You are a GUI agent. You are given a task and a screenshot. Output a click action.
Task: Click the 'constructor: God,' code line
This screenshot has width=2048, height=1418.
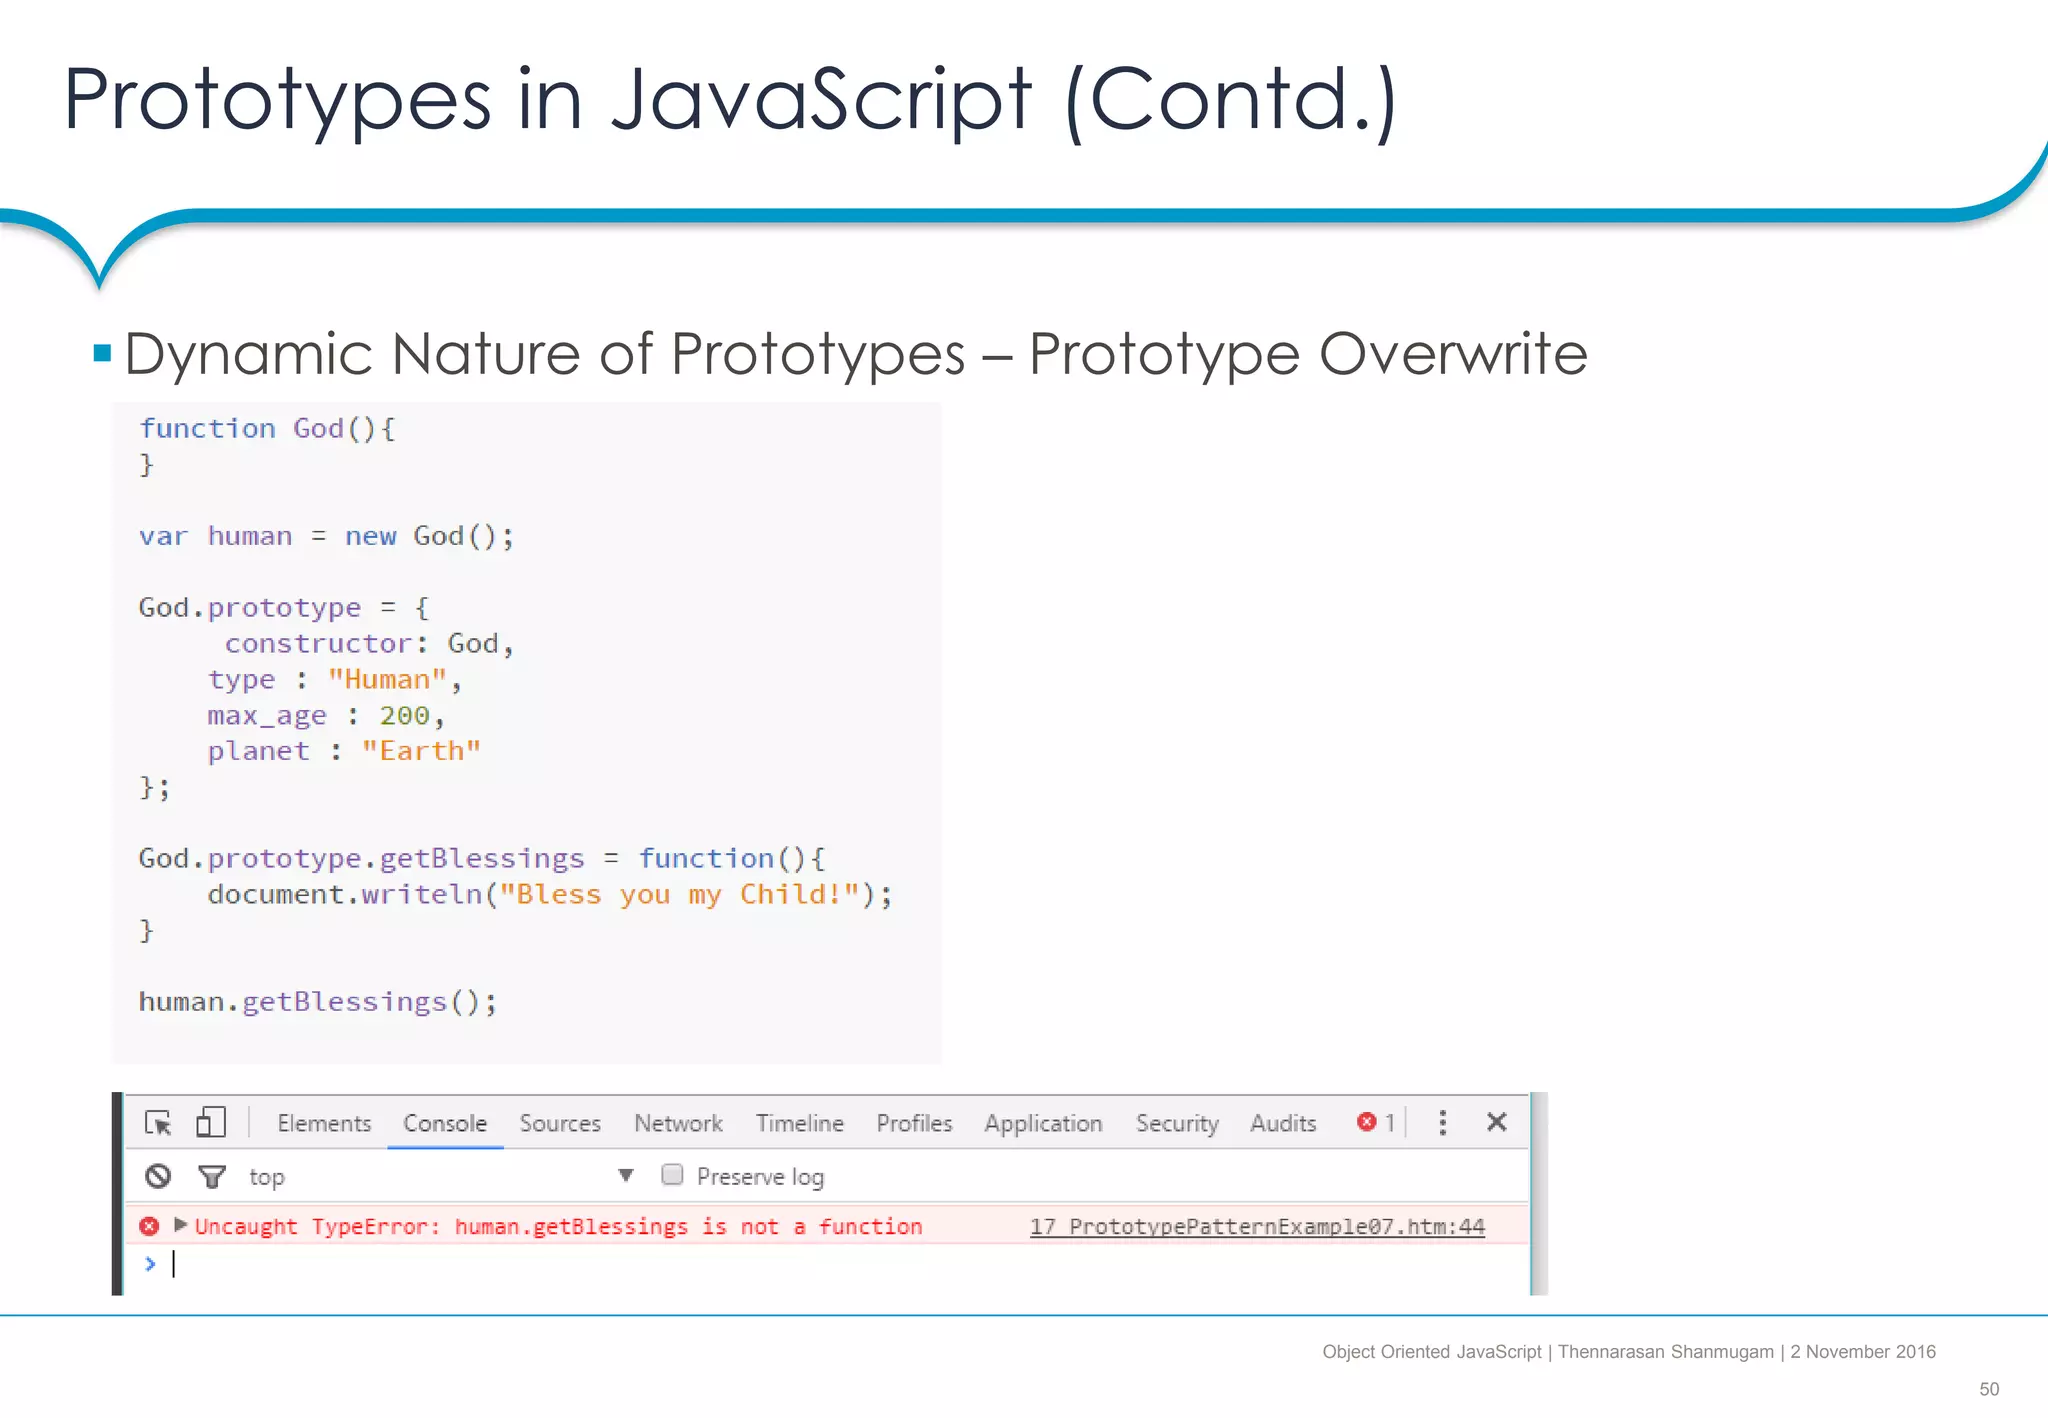[369, 643]
